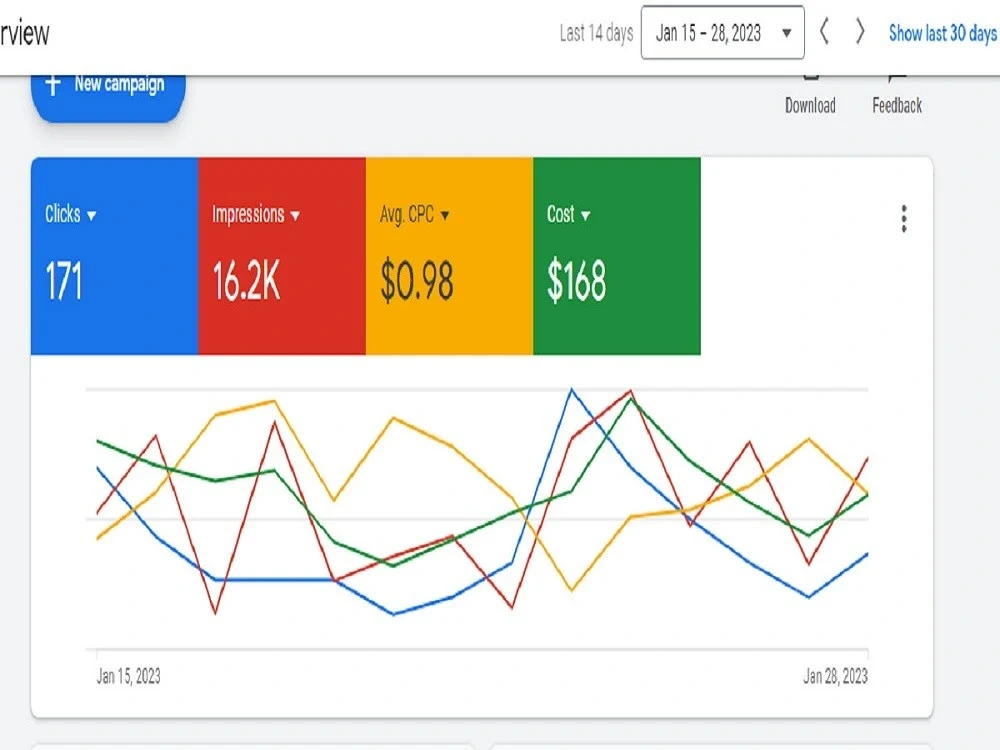
Task: Click the plus icon on New campaign
Action: (x=53, y=84)
